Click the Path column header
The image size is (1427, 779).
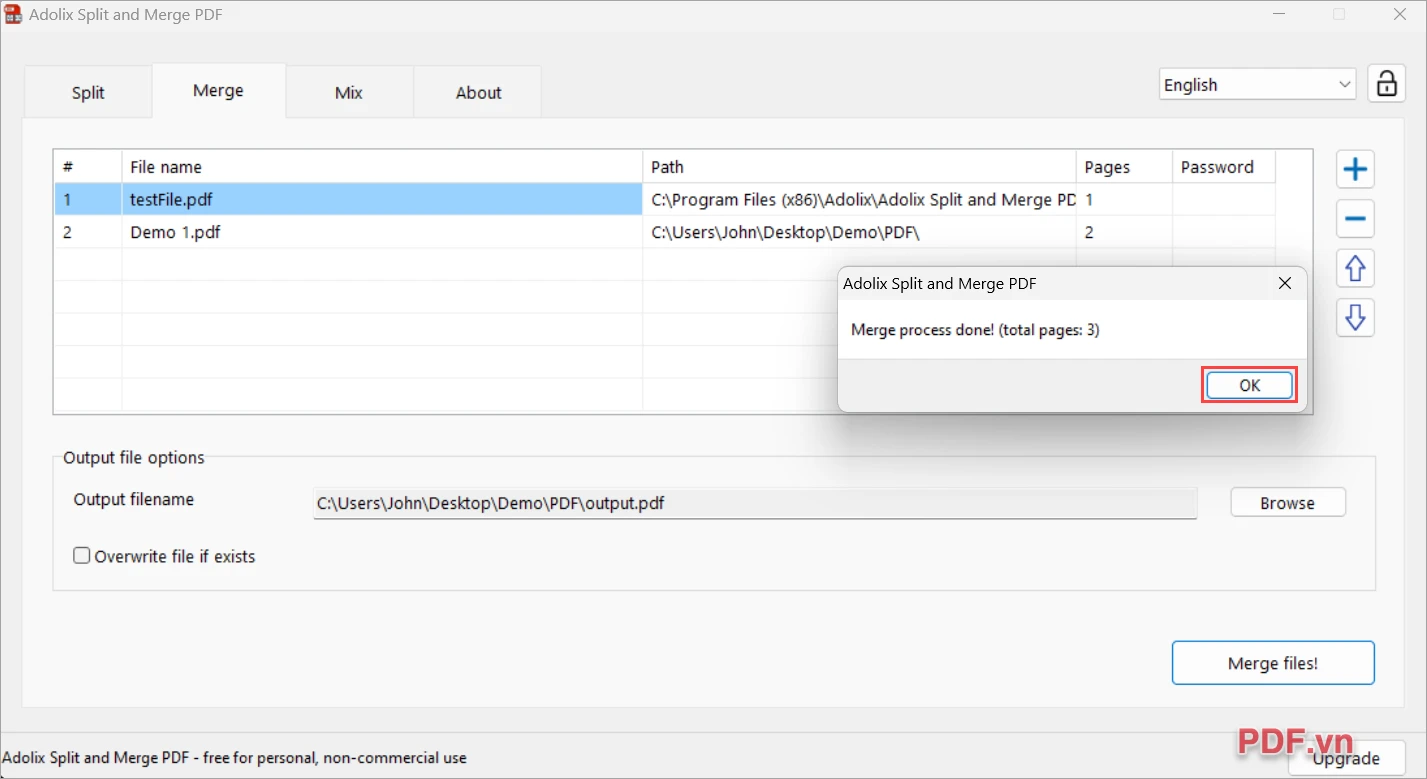(x=859, y=167)
